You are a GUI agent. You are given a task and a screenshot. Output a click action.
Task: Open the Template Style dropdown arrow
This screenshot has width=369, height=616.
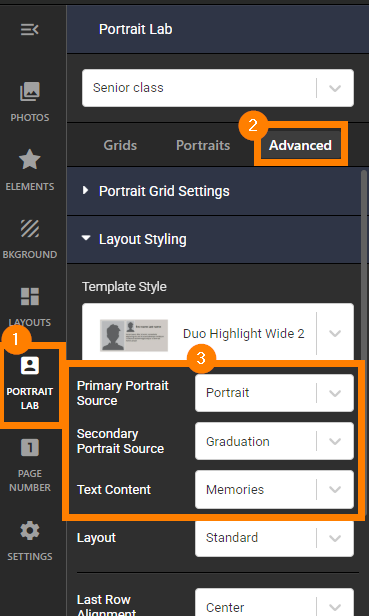(335, 333)
